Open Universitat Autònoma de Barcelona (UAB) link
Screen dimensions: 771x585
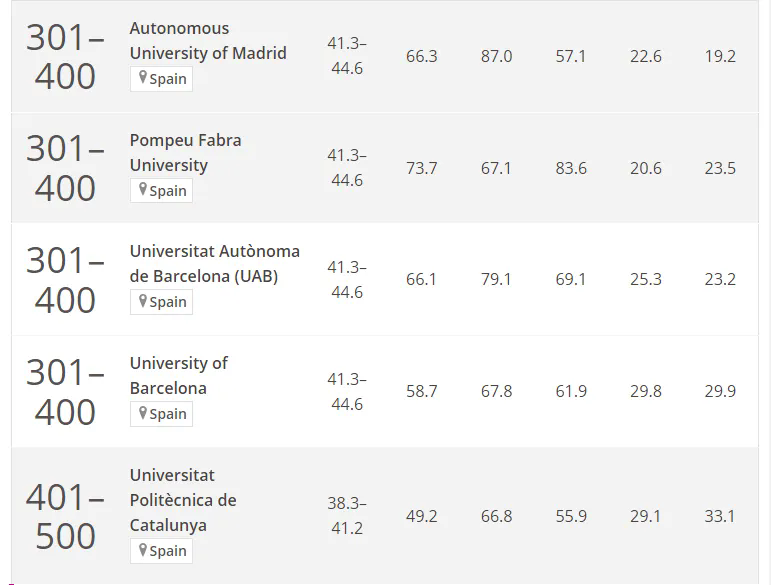point(215,263)
